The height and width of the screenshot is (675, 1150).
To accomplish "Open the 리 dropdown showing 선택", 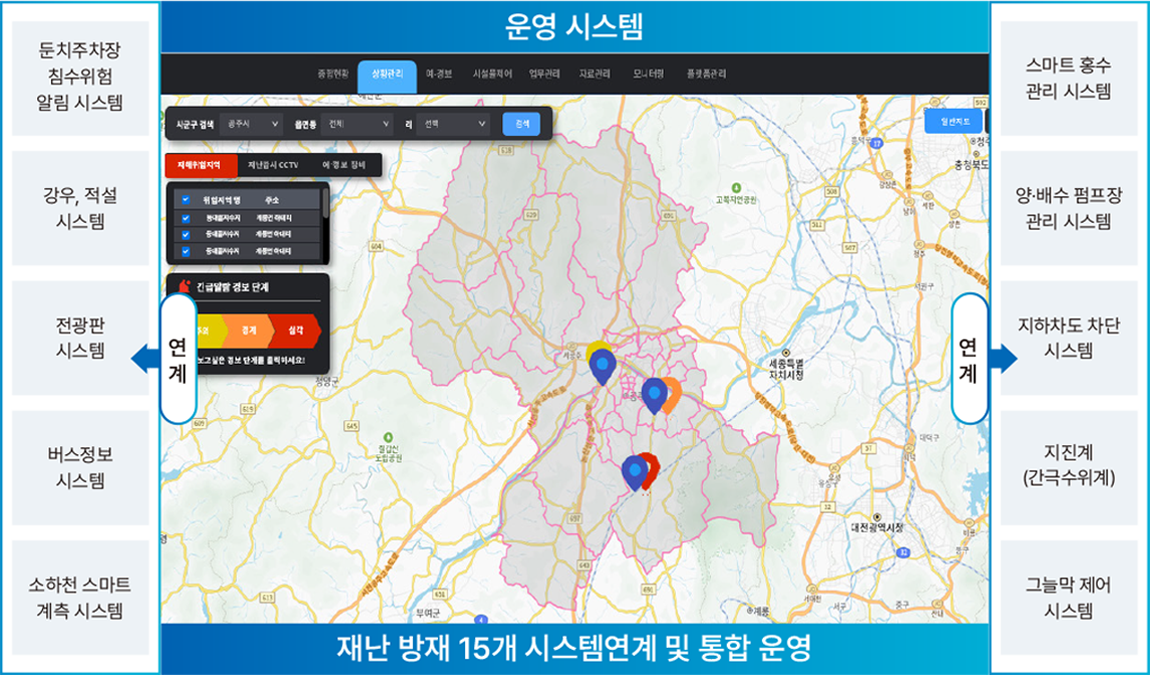I will pos(453,124).
